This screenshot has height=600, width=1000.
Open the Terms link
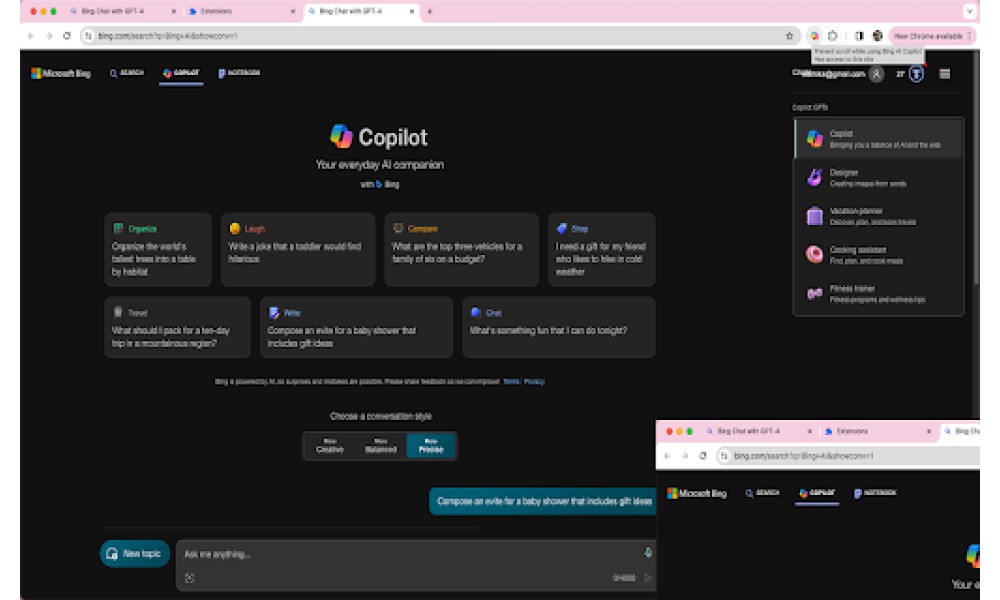point(511,381)
